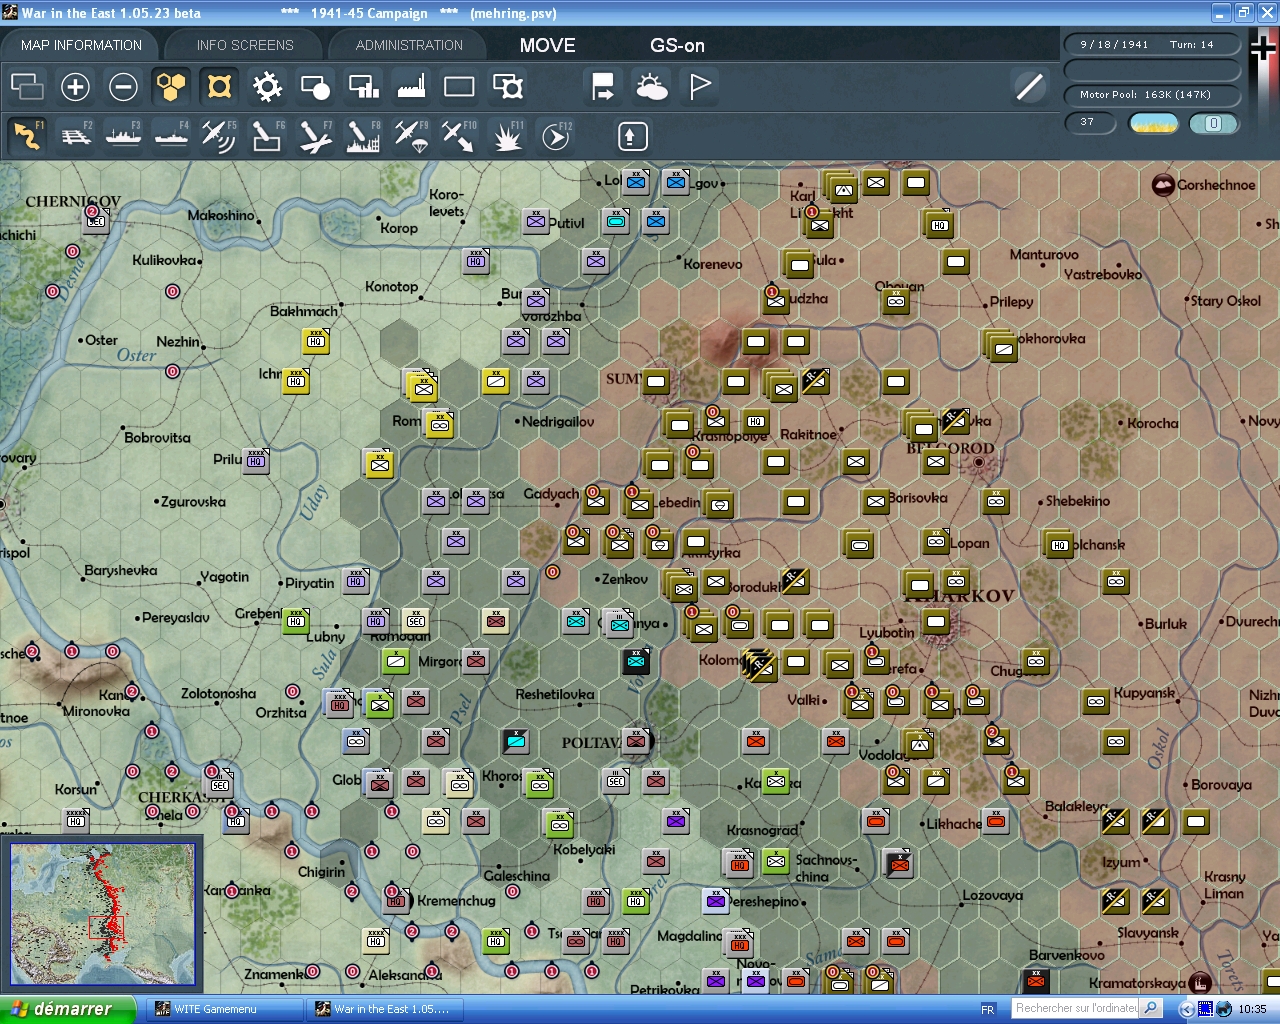The width and height of the screenshot is (1280, 1024).
Task: Select the F3 naval transport ship icon
Action: pyautogui.click(x=123, y=136)
